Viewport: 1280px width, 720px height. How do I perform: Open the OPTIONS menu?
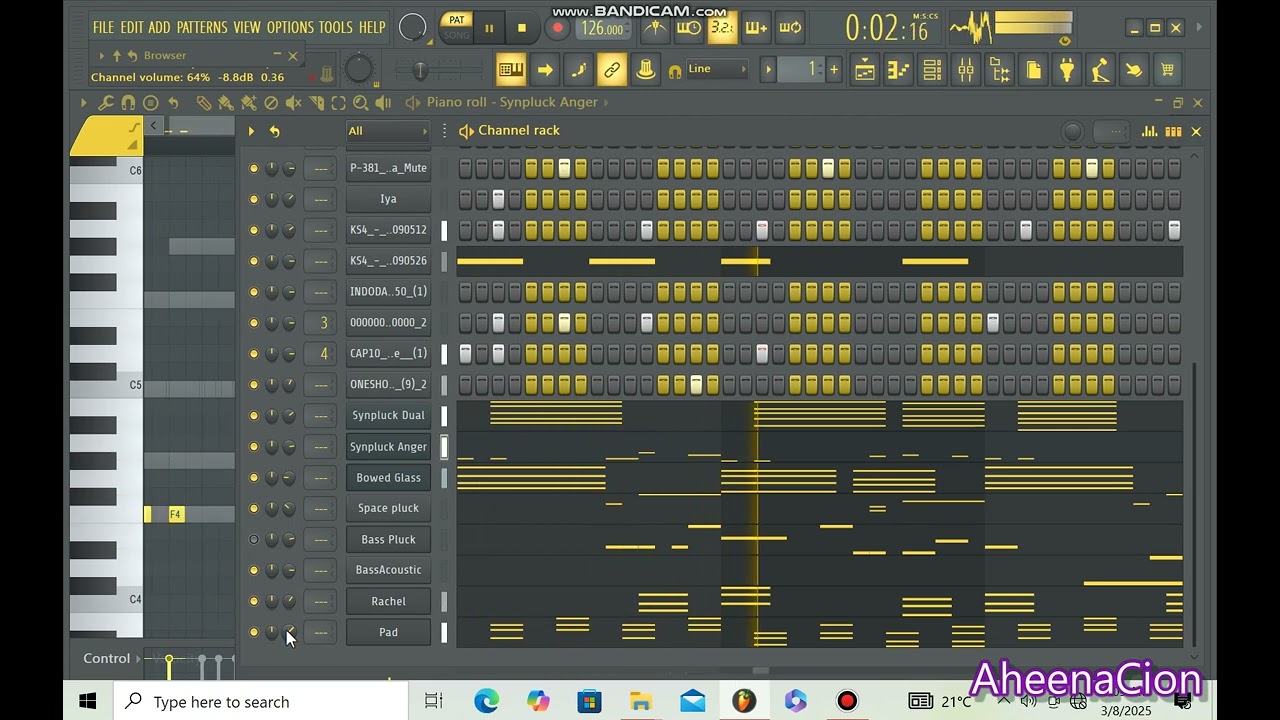point(290,28)
